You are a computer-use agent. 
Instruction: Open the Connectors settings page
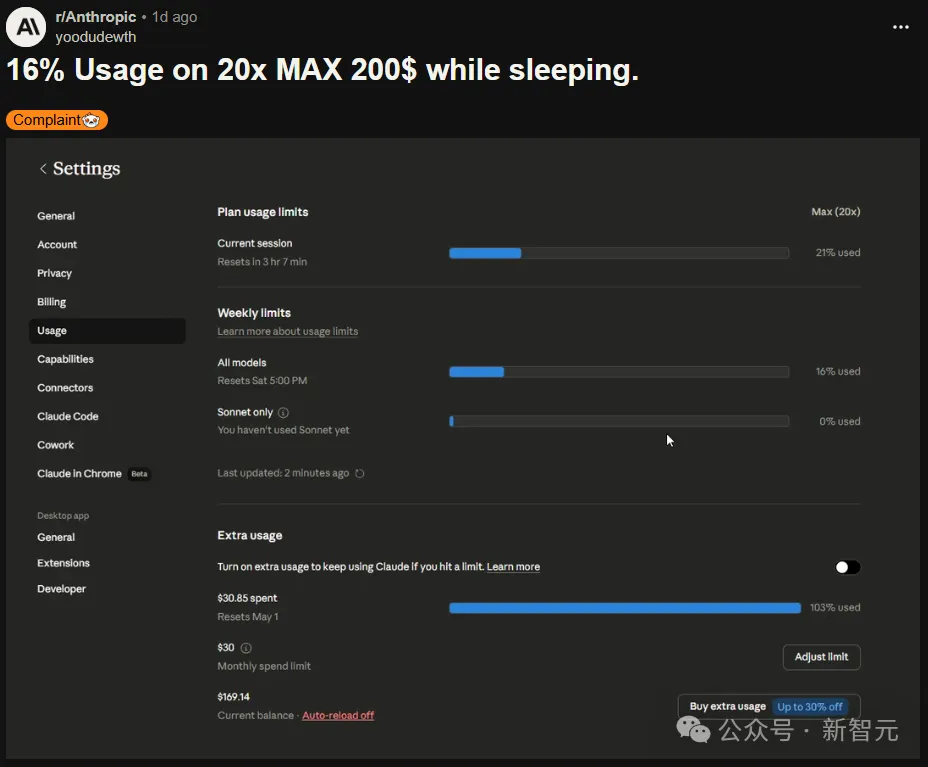coord(65,388)
